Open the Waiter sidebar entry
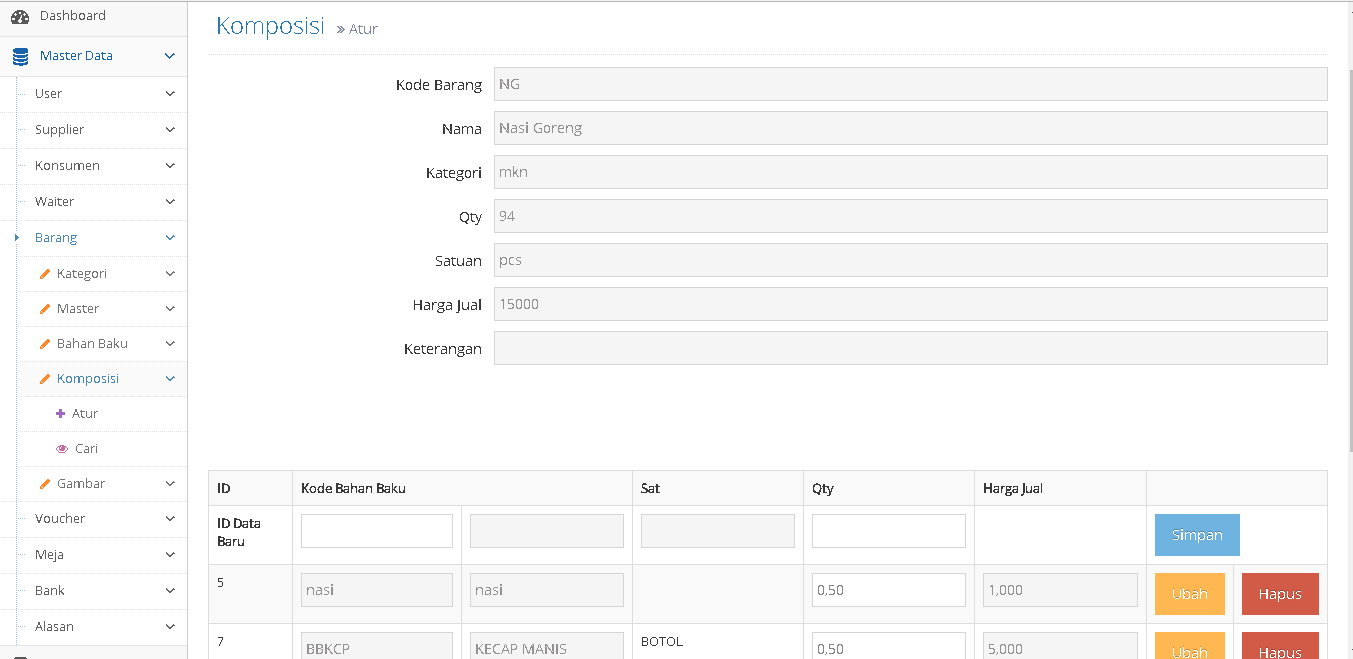Viewport: 1353px width, 659px height. click(x=54, y=202)
